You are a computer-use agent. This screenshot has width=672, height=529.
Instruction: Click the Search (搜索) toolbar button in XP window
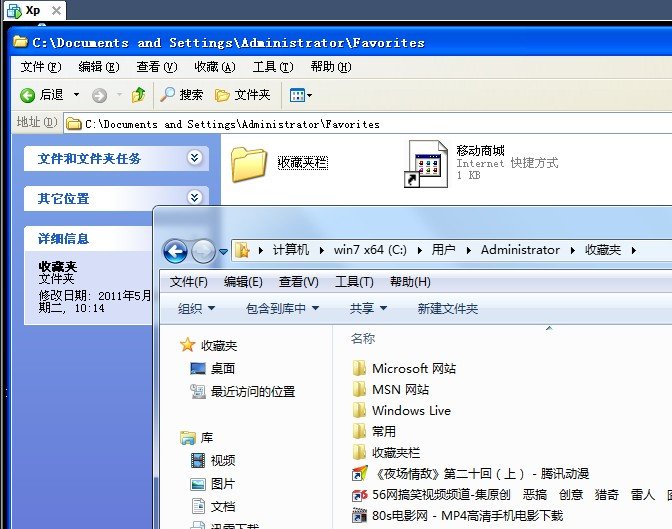[x=181, y=94]
